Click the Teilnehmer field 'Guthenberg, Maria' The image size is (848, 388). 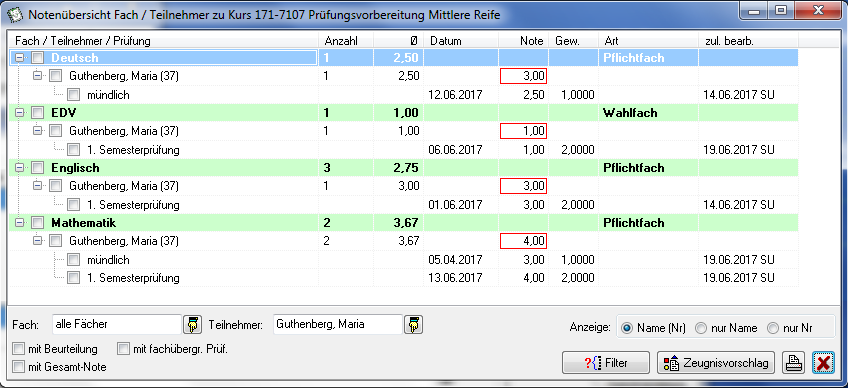pos(338,325)
